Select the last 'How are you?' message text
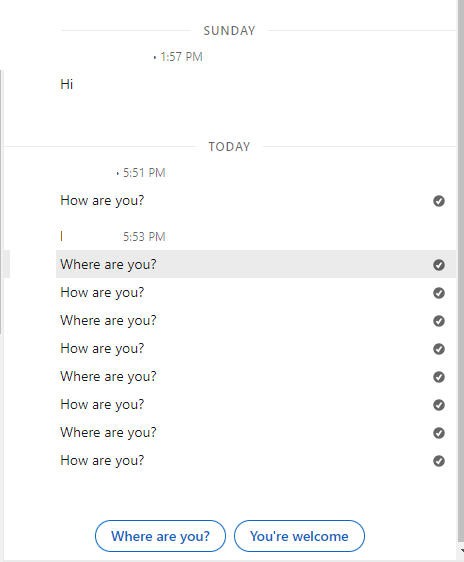 (x=102, y=461)
